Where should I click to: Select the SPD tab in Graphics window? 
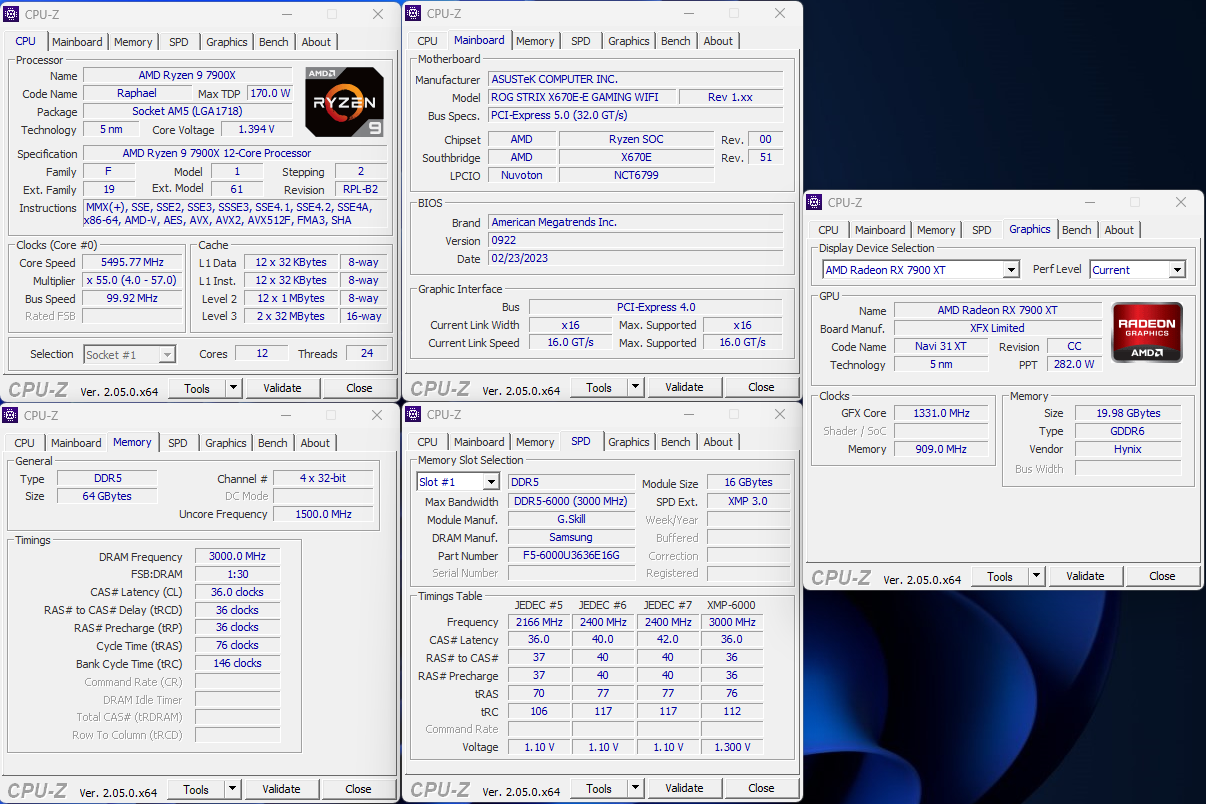(982, 230)
